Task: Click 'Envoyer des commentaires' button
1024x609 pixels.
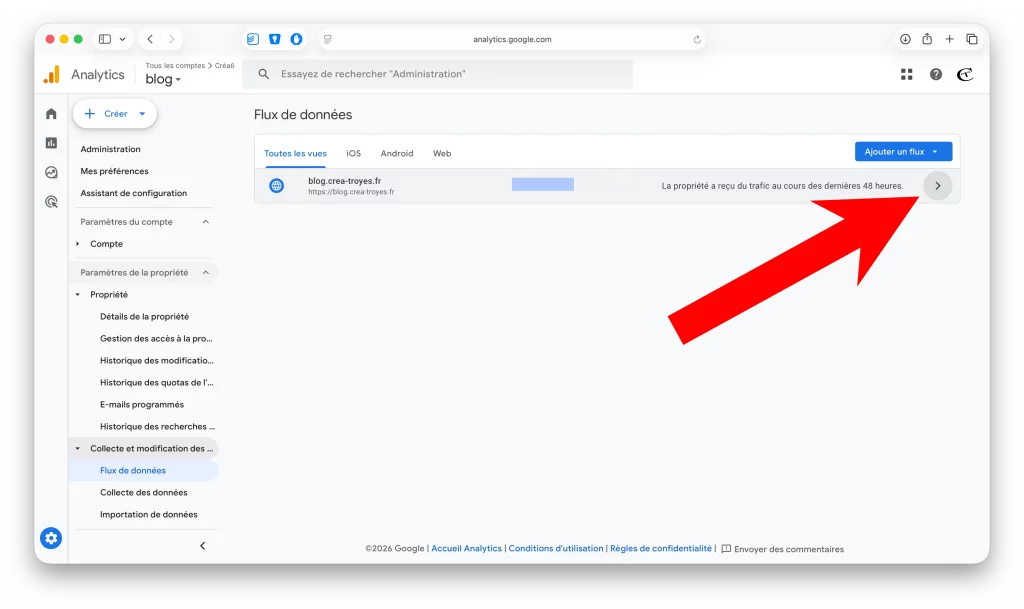Action: (783, 549)
